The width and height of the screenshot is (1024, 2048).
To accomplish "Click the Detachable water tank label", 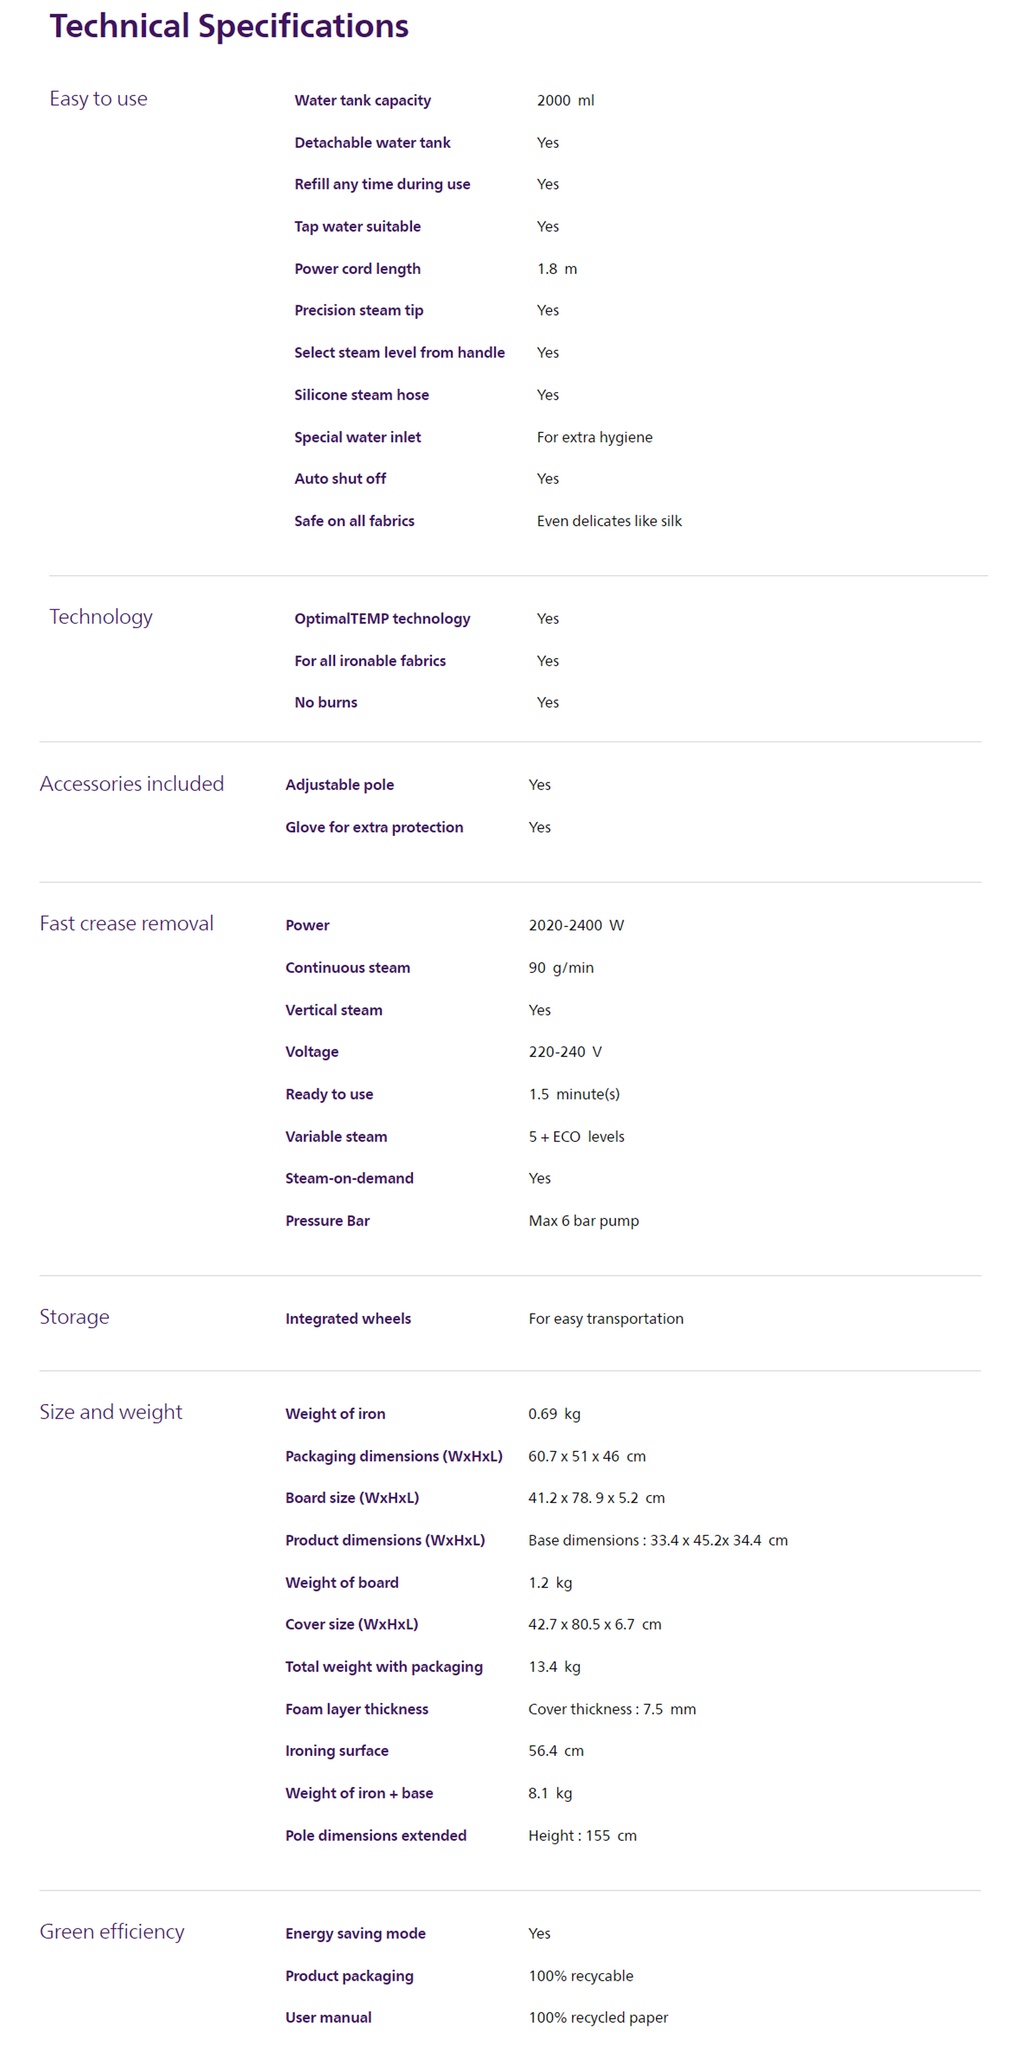I will point(372,143).
